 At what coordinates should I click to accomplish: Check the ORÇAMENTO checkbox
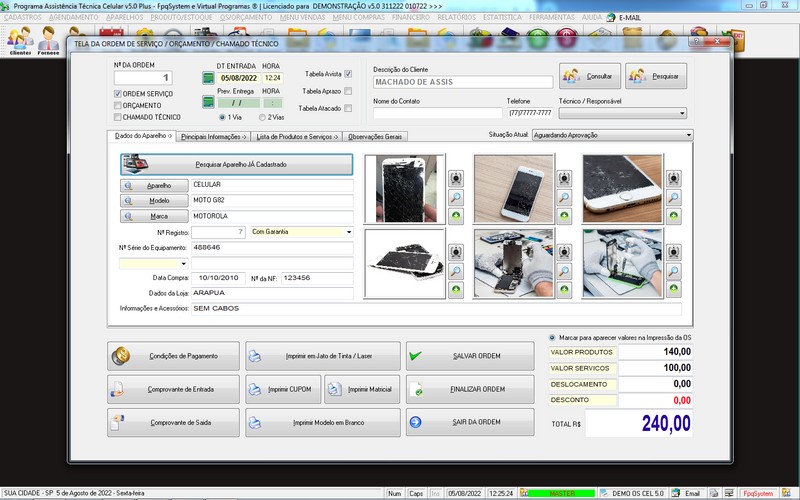pos(117,105)
